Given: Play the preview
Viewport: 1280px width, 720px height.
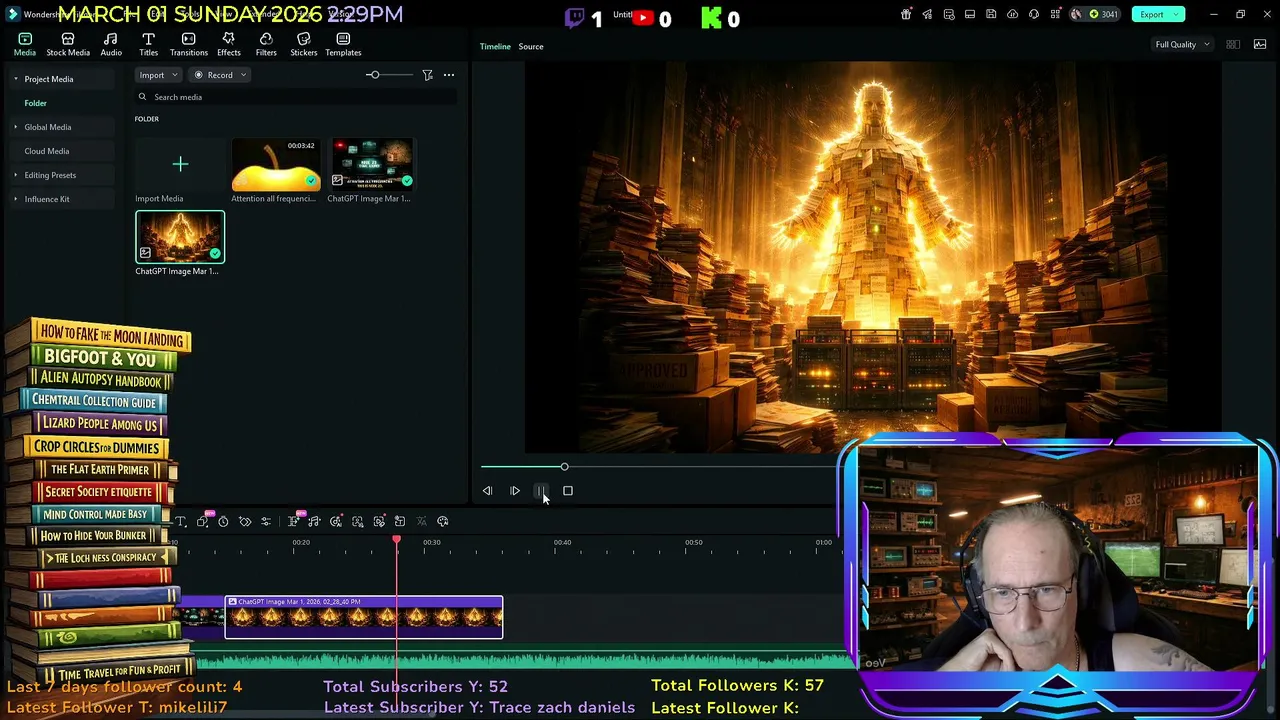Looking at the screenshot, I should pyautogui.click(x=515, y=491).
